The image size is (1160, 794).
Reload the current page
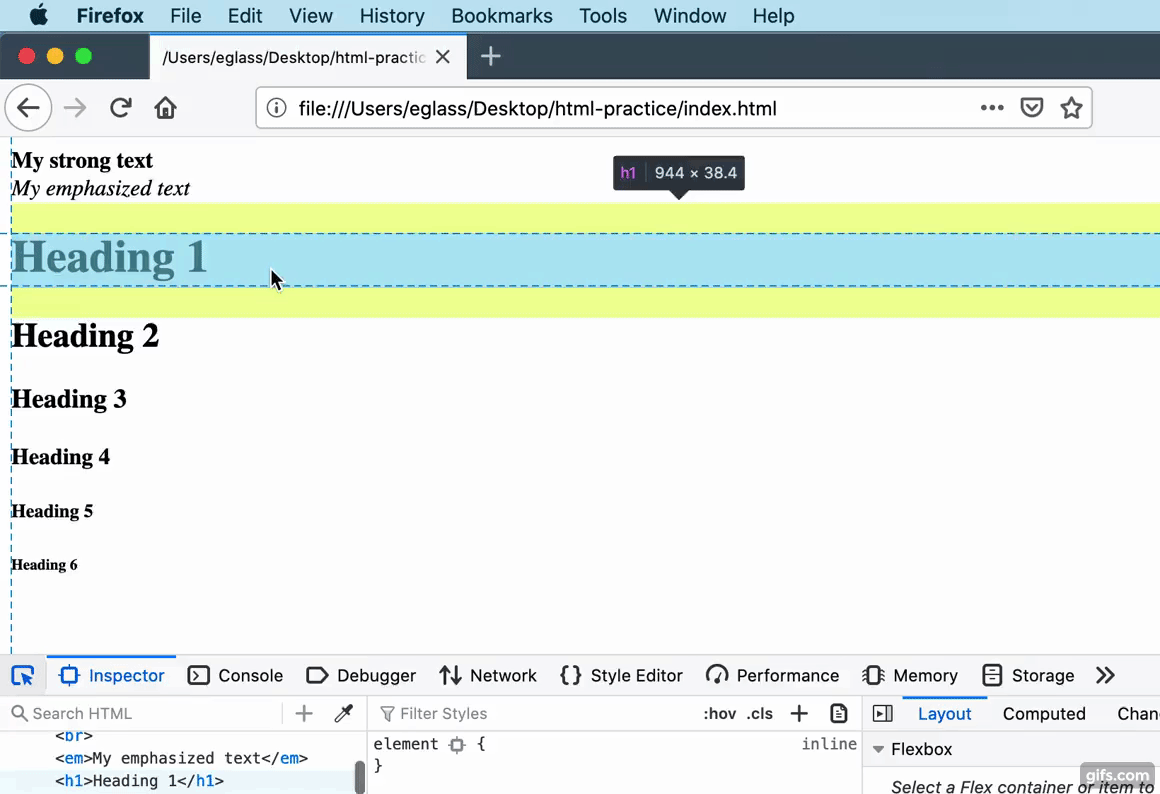pos(121,108)
